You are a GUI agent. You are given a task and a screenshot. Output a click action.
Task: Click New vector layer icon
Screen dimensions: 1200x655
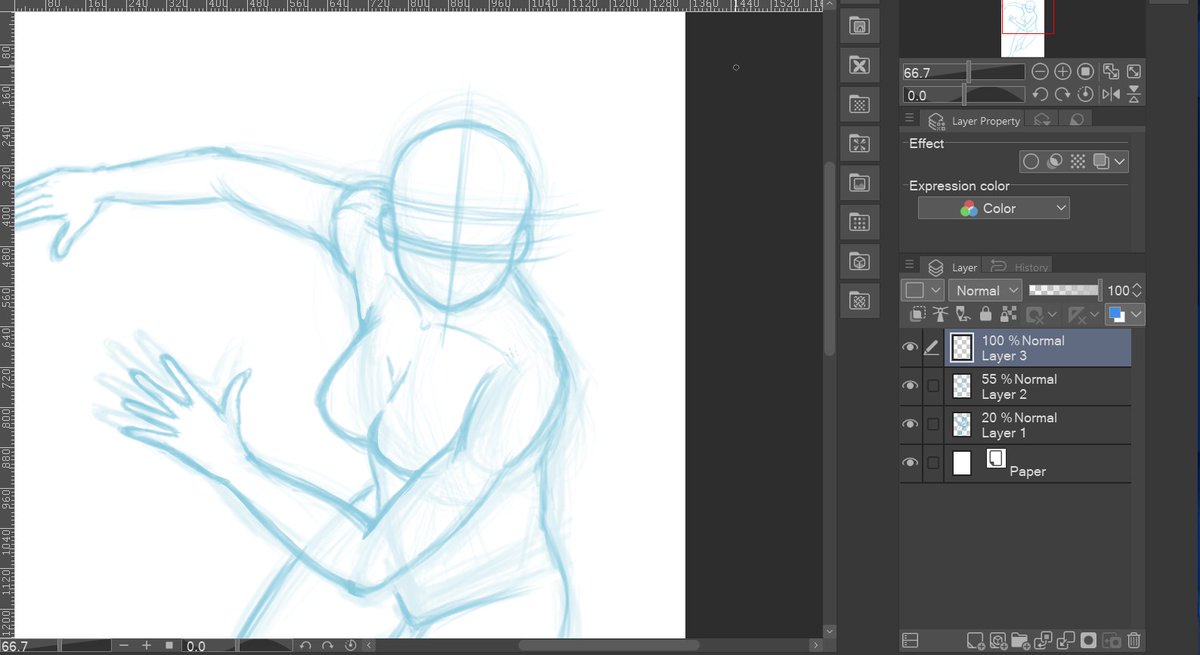tap(998, 640)
